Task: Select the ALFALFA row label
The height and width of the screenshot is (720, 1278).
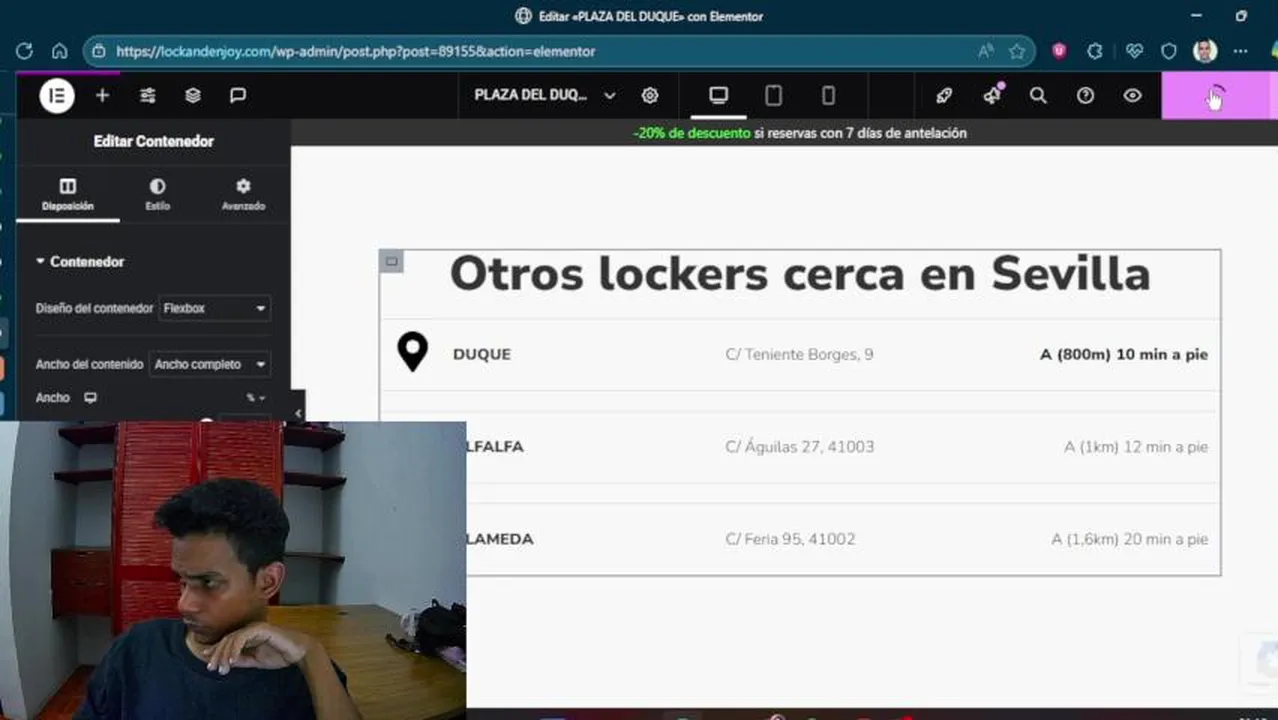Action: 495,447
